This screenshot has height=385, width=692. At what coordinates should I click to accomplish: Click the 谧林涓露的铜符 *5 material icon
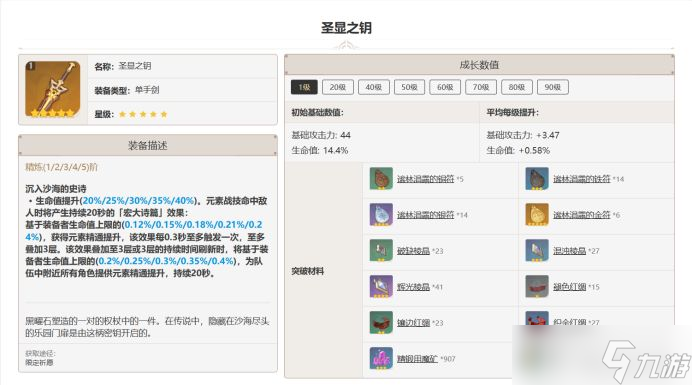(x=381, y=178)
